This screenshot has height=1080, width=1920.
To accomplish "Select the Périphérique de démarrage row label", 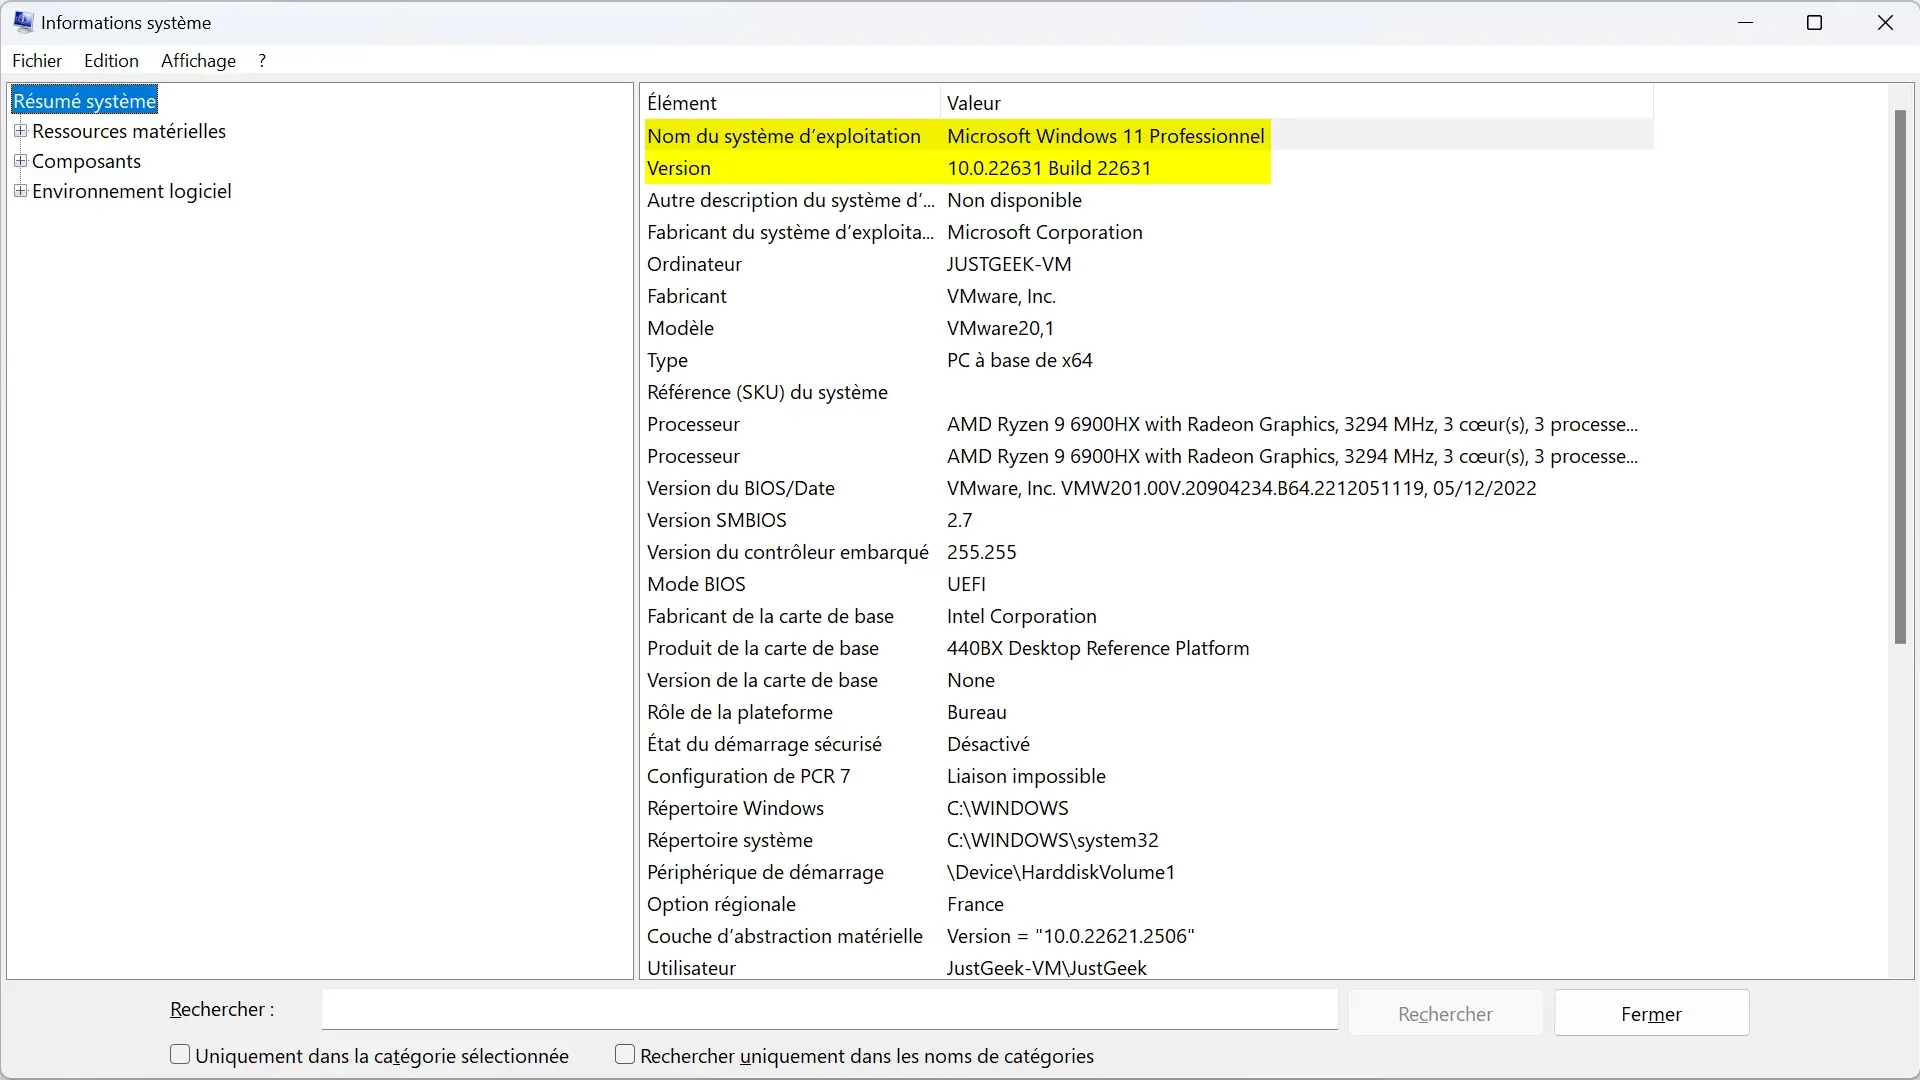I will (x=765, y=872).
